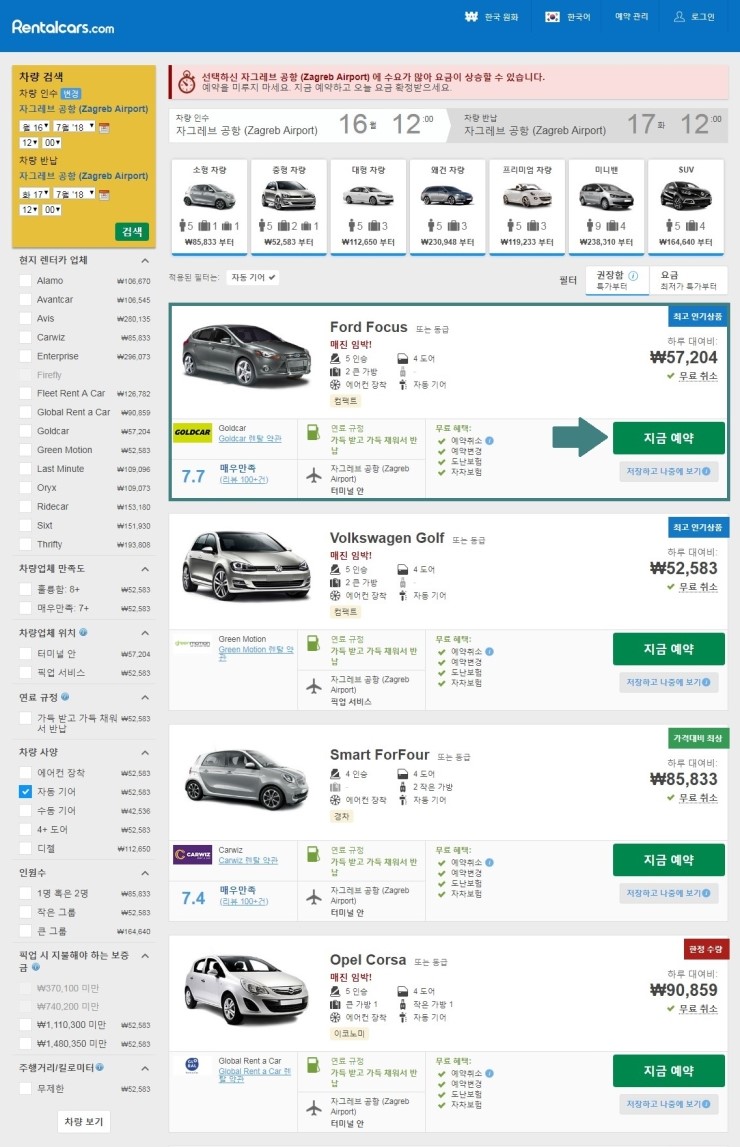740x1147 pixels.
Task: Select the 대형 차량 car category
Action: (368, 207)
